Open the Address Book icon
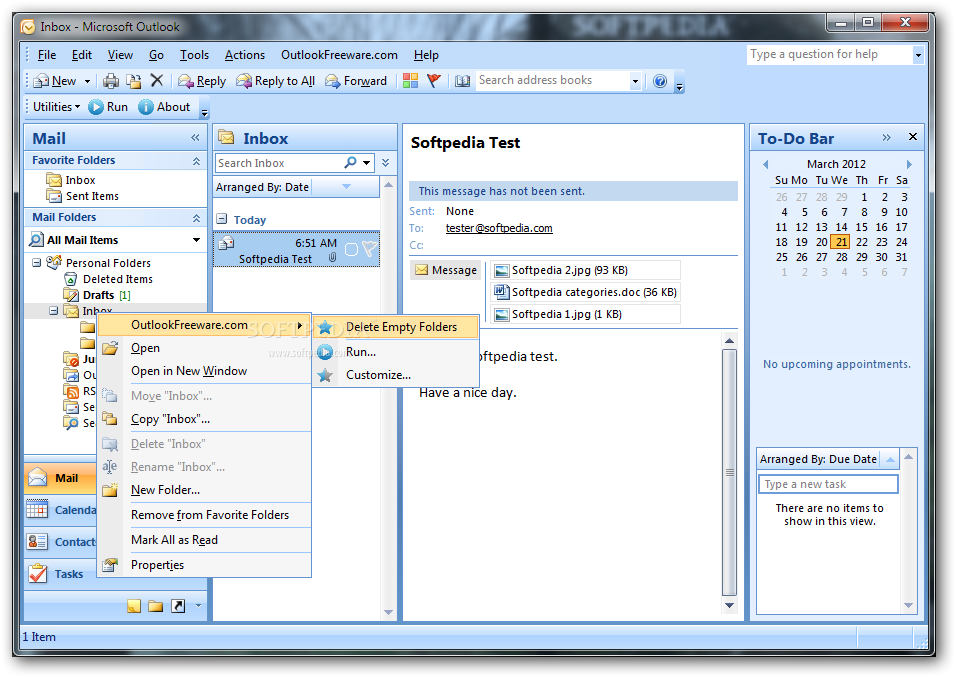 [463, 81]
